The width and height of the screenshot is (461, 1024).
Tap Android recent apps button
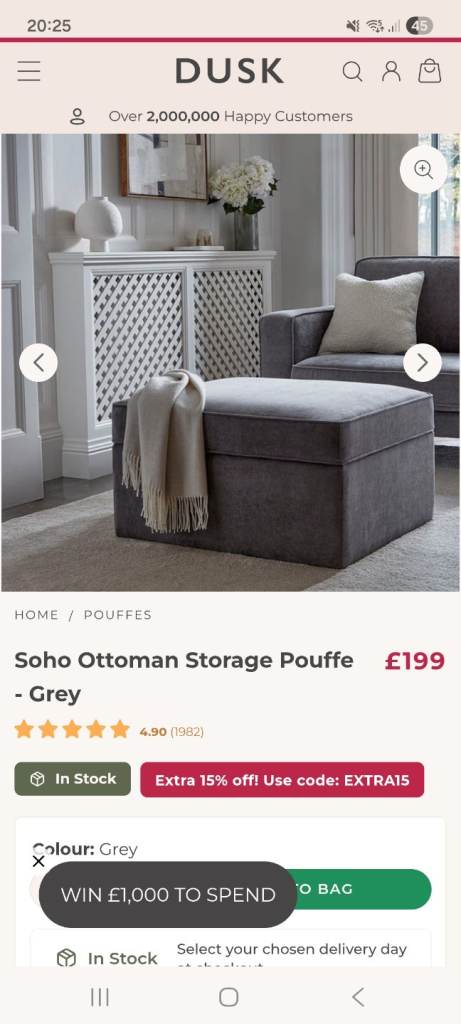pyautogui.click(x=100, y=997)
